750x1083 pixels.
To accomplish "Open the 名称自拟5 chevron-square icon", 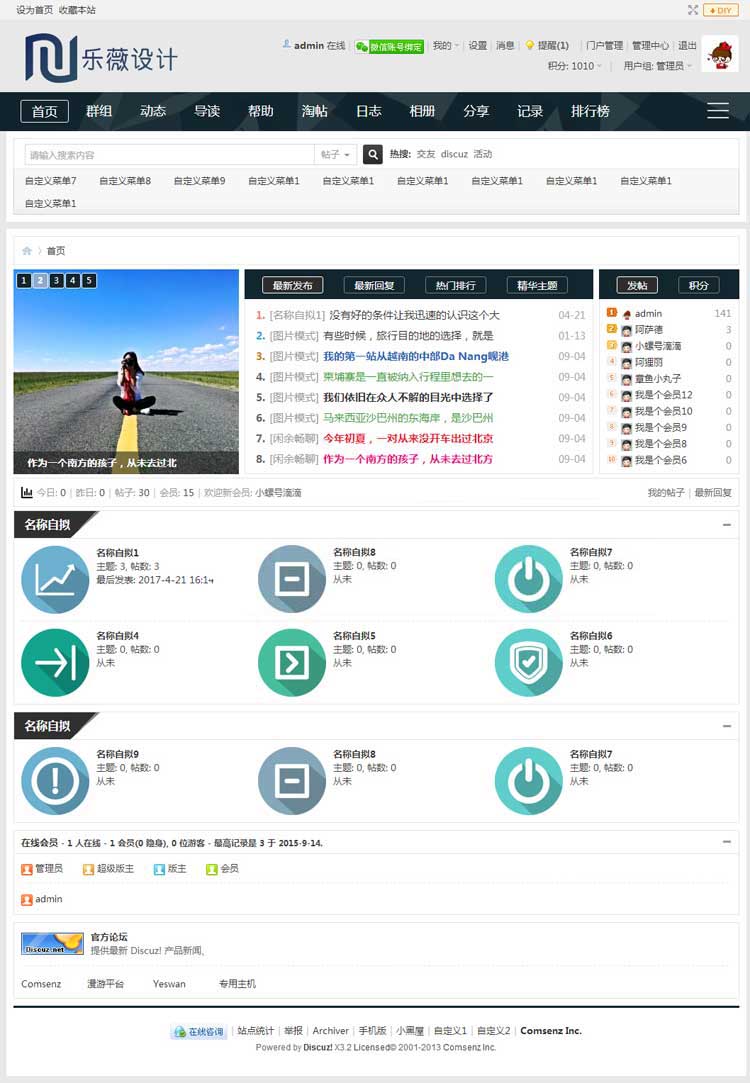I will tap(292, 663).
